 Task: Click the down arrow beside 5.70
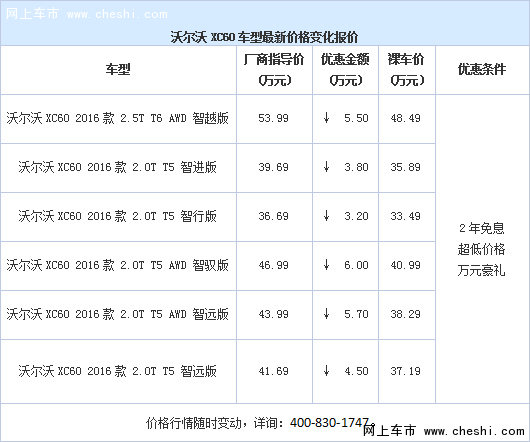pyautogui.click(x=326, y=314)
